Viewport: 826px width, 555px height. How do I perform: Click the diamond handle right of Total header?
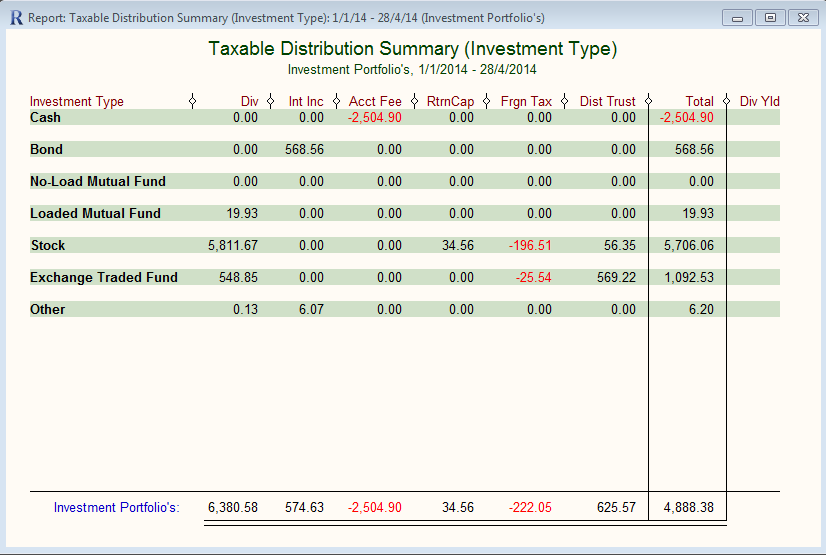click(x=726, y=101)
